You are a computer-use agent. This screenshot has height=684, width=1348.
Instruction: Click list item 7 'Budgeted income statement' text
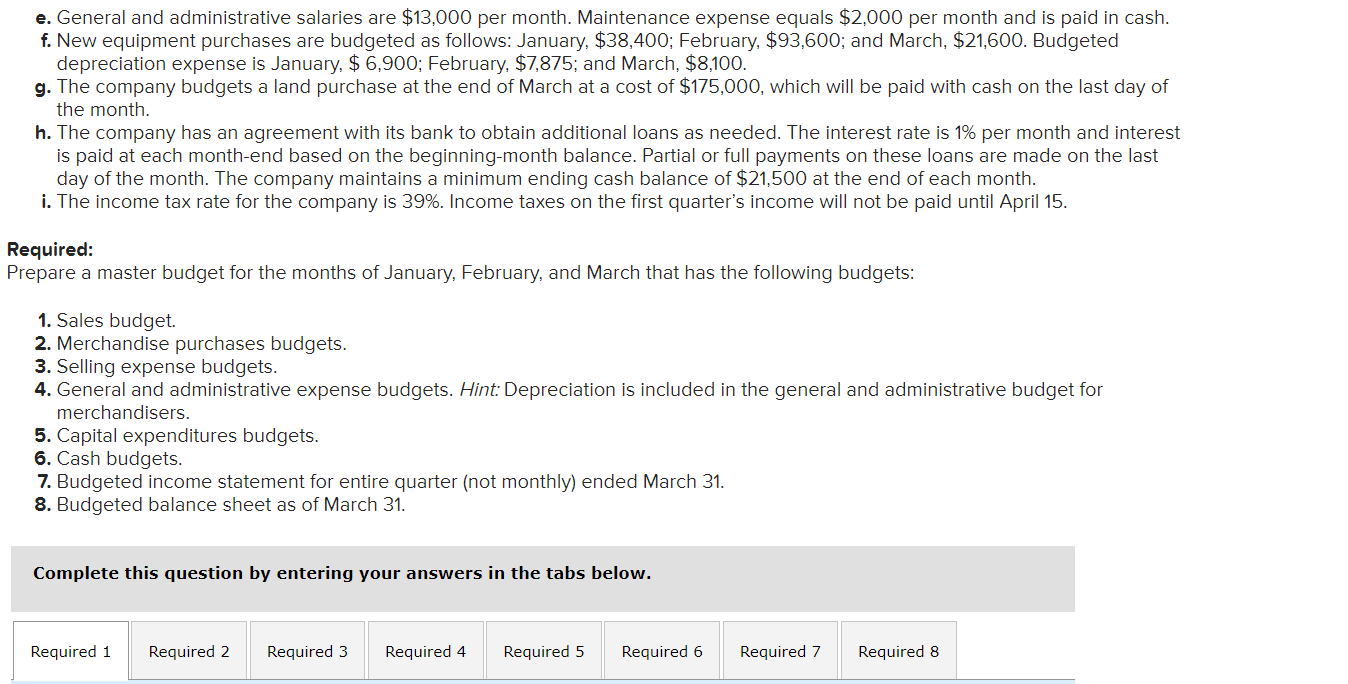click(x=380, y=482)
